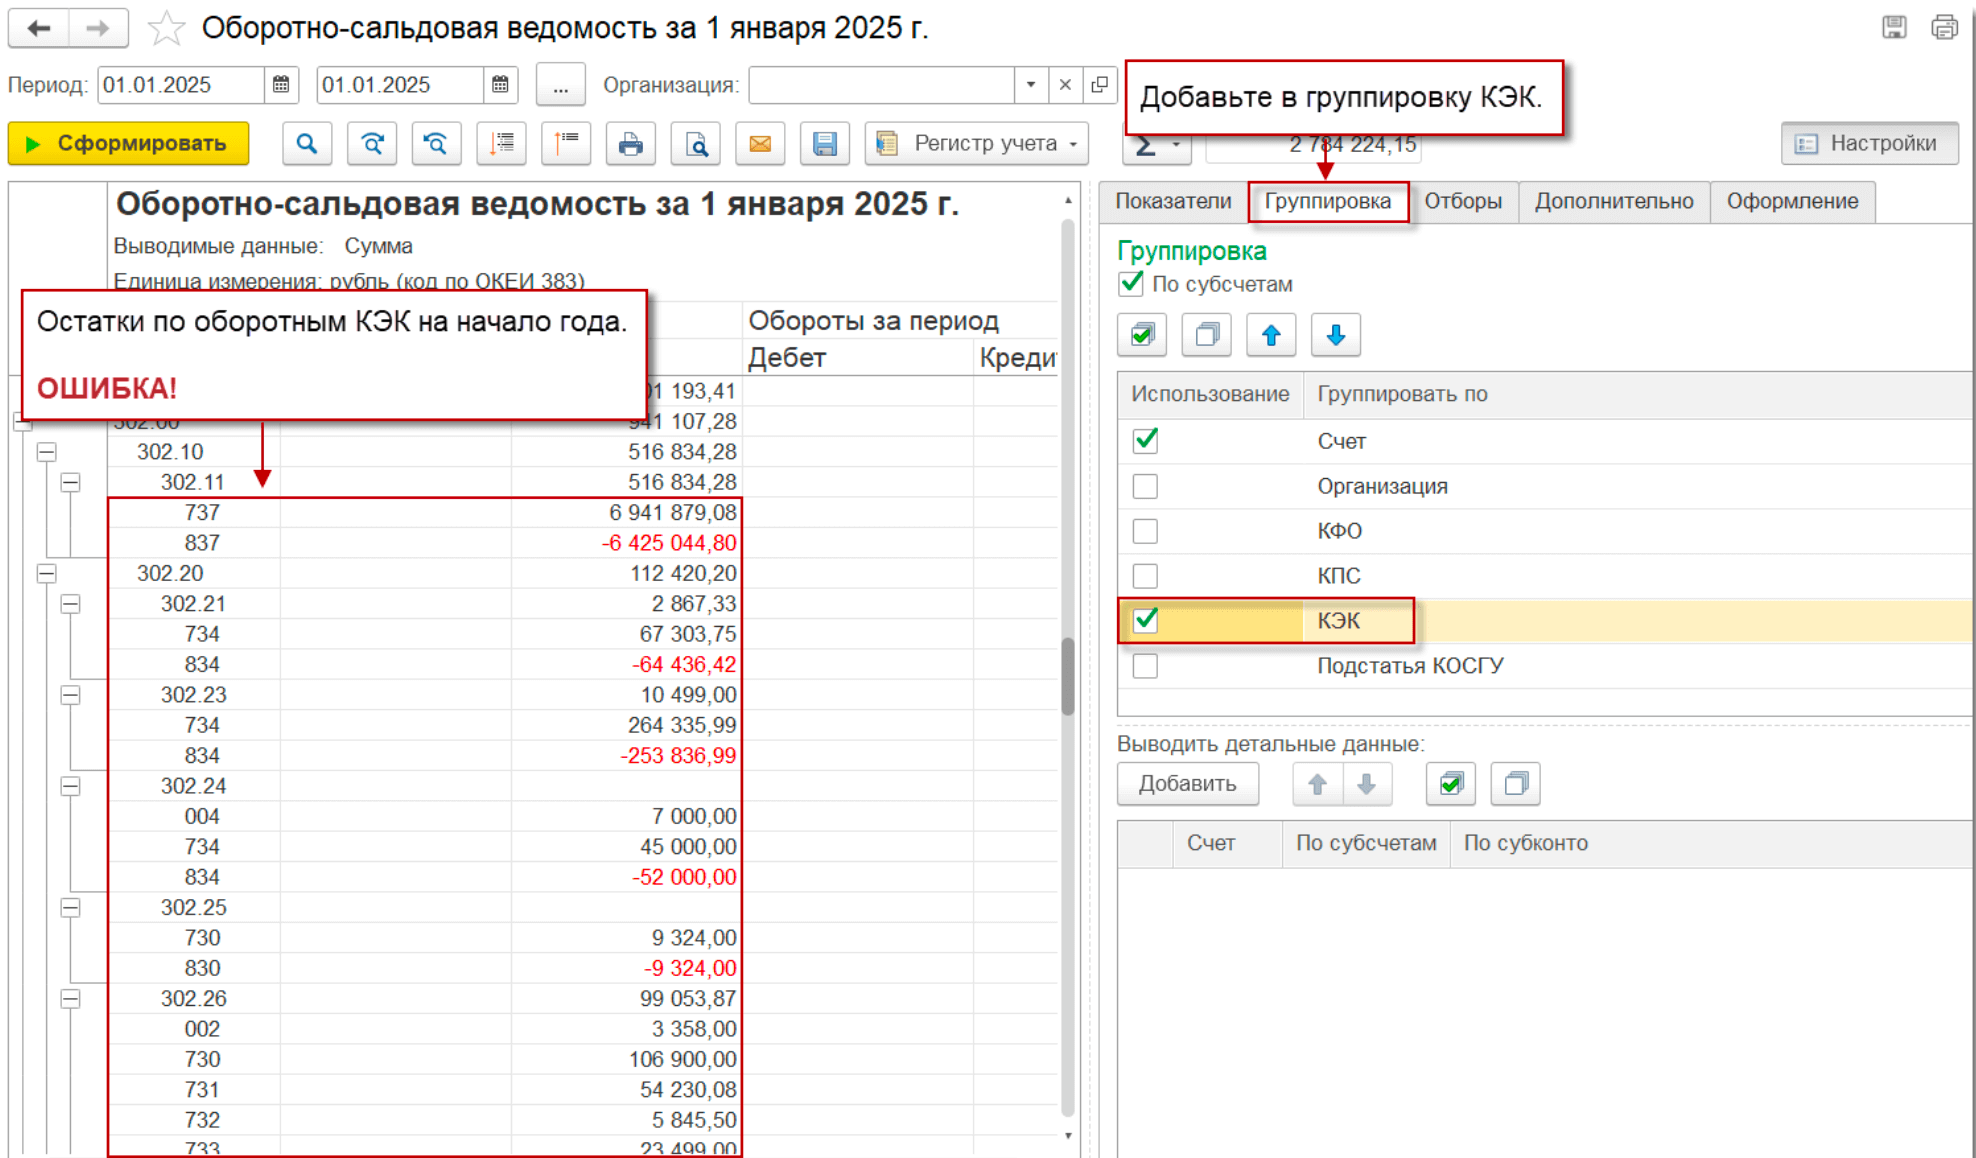Click the report vertical scrollbar thumb
Viewport: 1976px width, 1158px height.
pos(1068,675)
